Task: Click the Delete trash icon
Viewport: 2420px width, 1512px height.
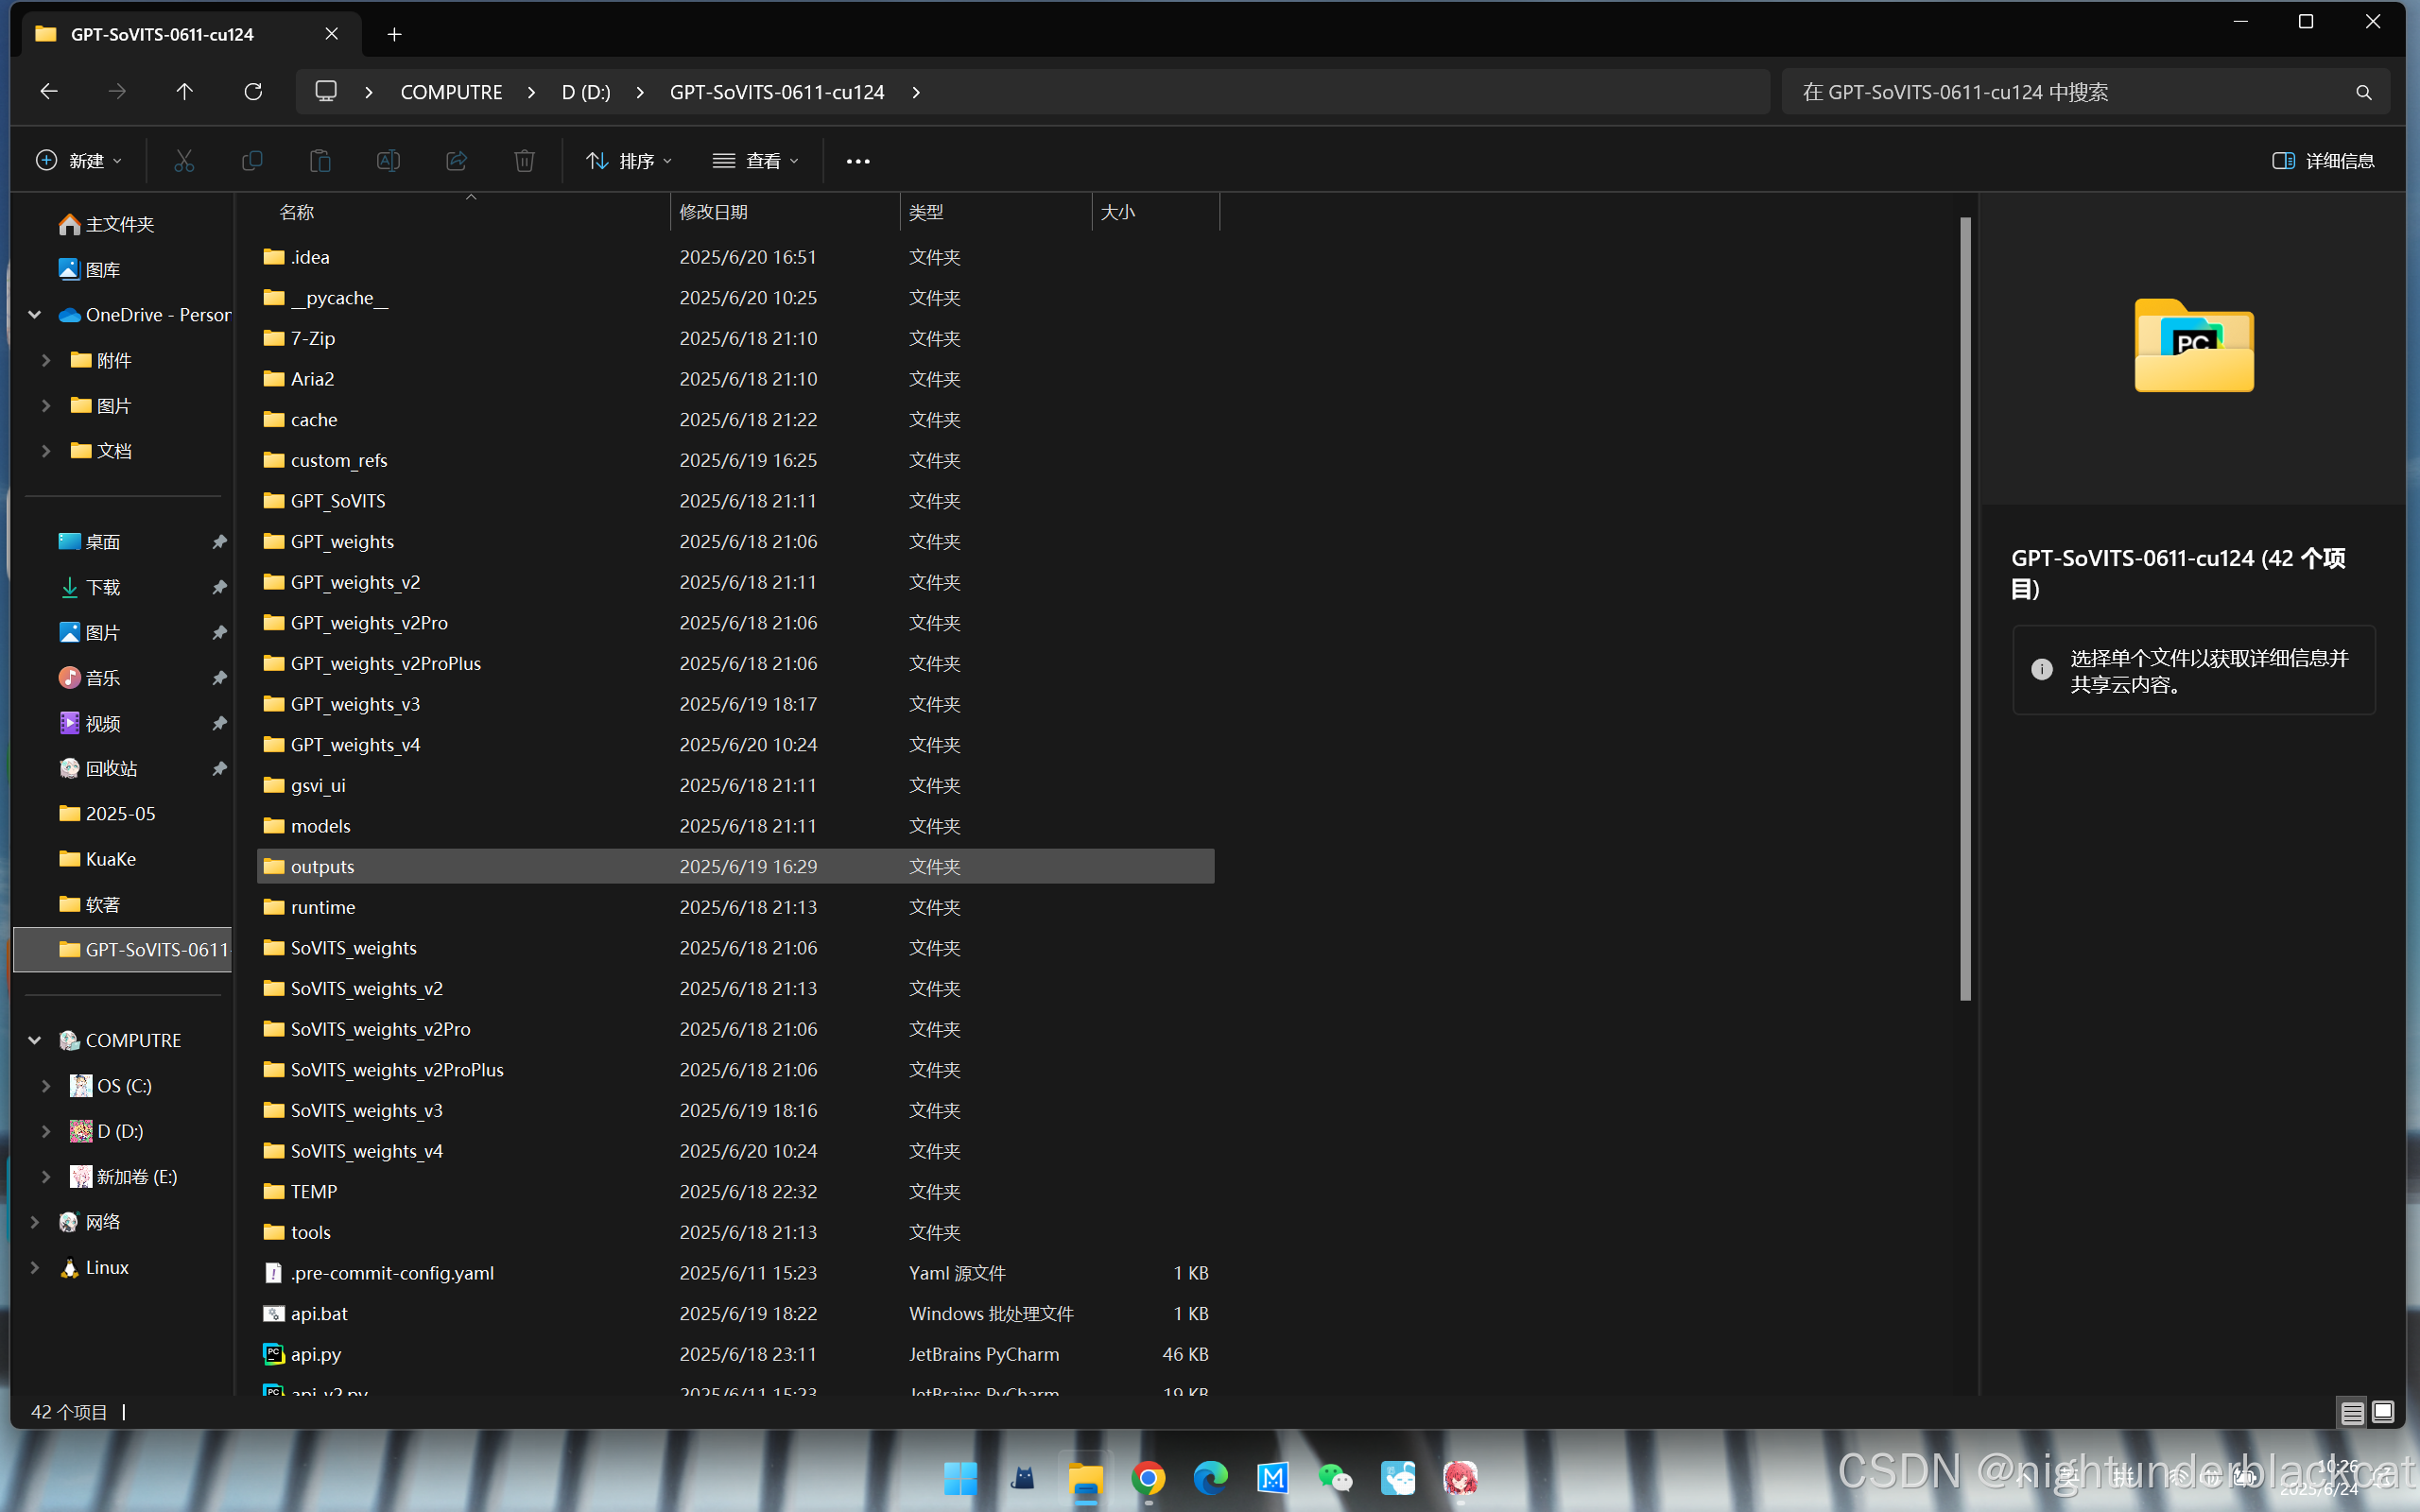Action: (x=524, y=161)
